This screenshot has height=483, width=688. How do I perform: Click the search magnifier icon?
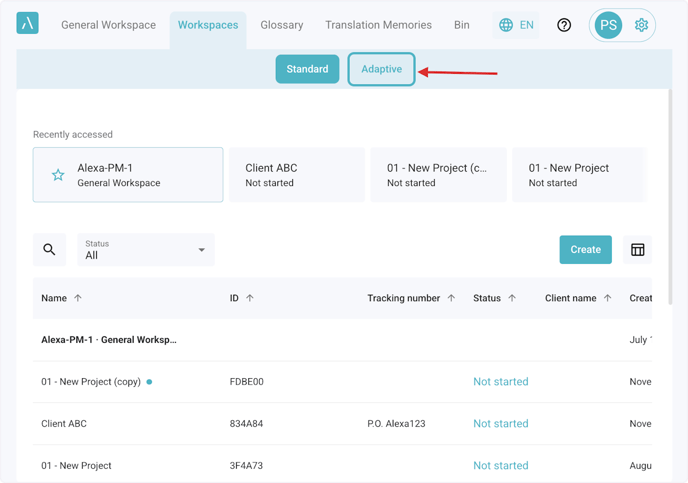point(49,249)
